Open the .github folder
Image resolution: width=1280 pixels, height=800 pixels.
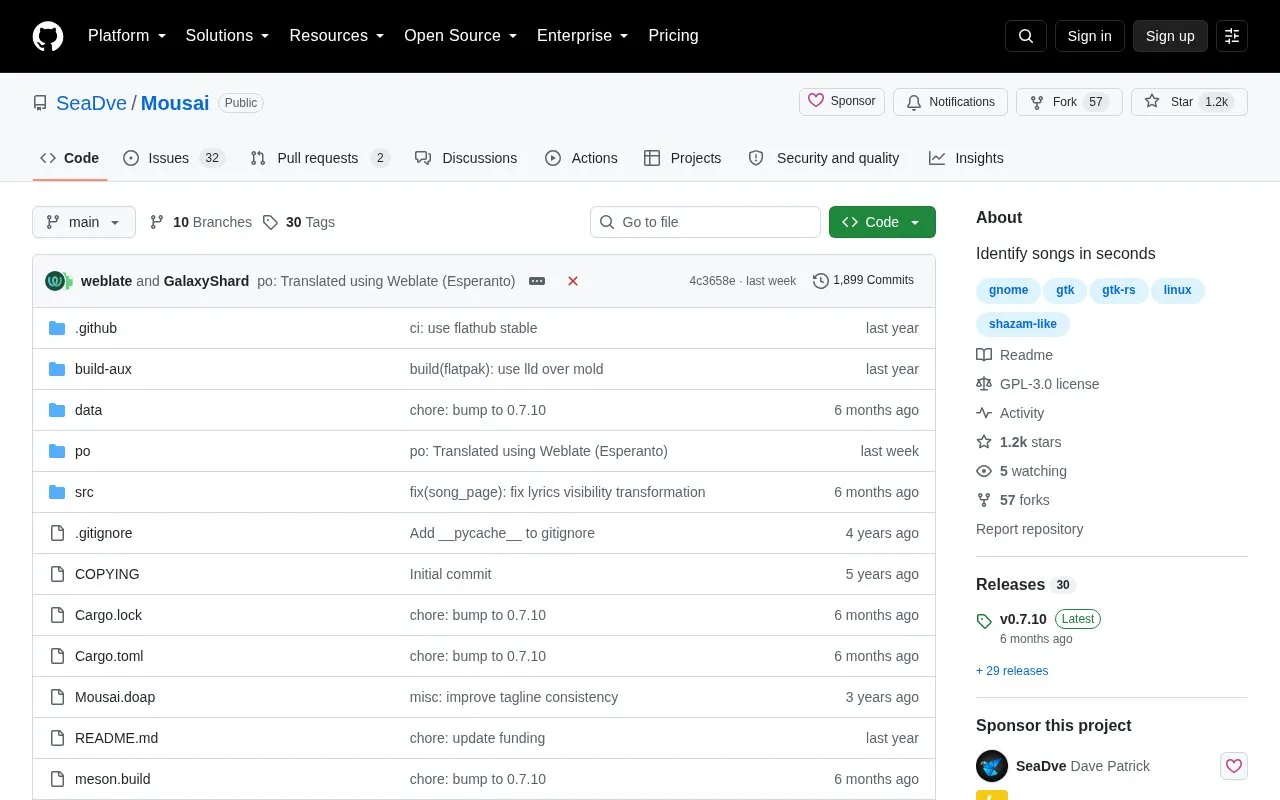[96, 328]
